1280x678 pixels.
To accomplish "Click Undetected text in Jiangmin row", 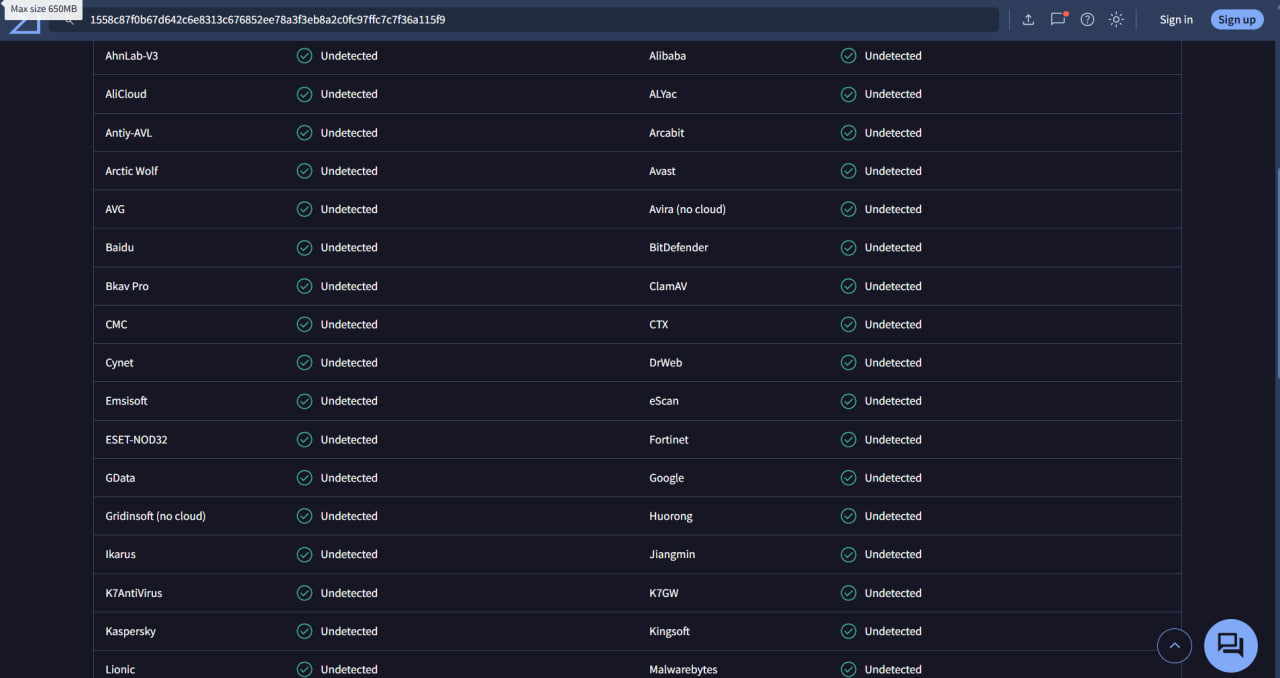I will 893,554.
